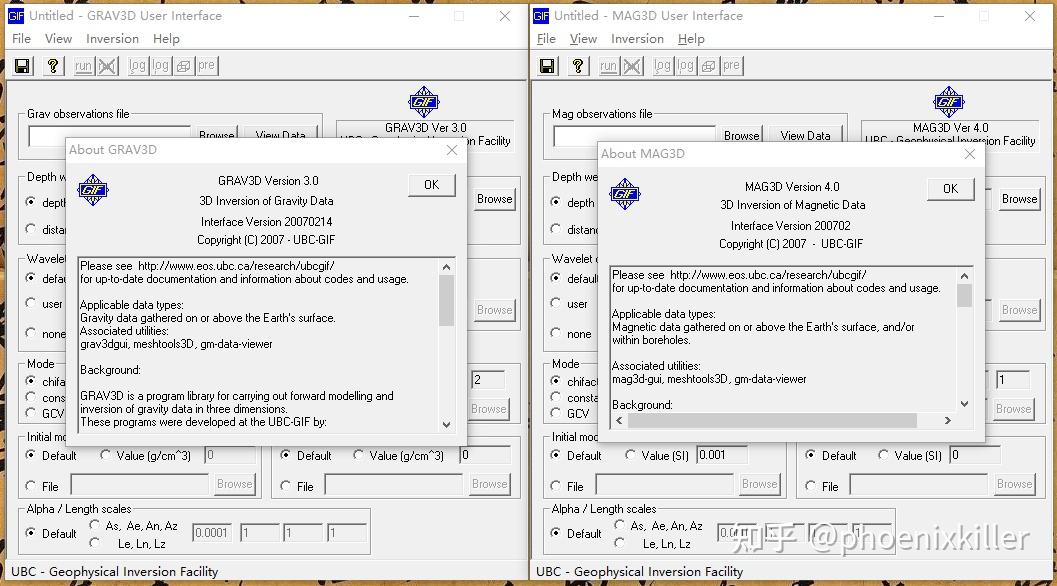Click right arrow of About MAG3D horizontal scrollbar

(947, 421)
